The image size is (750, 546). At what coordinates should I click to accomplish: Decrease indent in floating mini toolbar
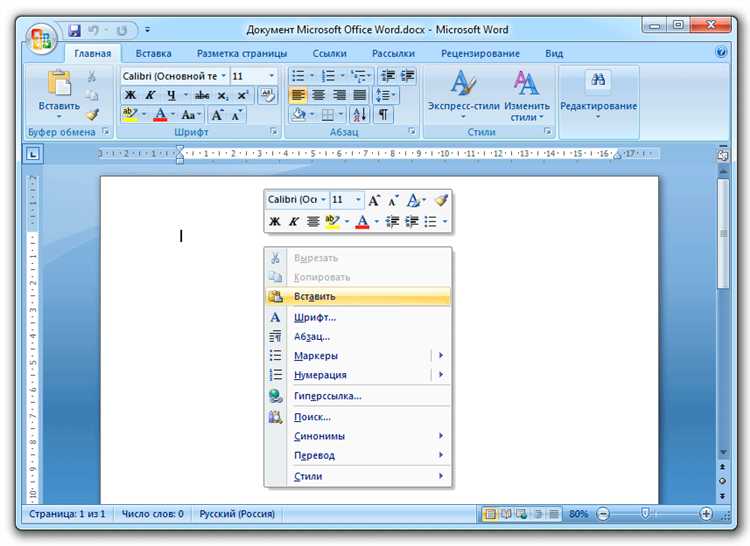(x=392, y=222)
